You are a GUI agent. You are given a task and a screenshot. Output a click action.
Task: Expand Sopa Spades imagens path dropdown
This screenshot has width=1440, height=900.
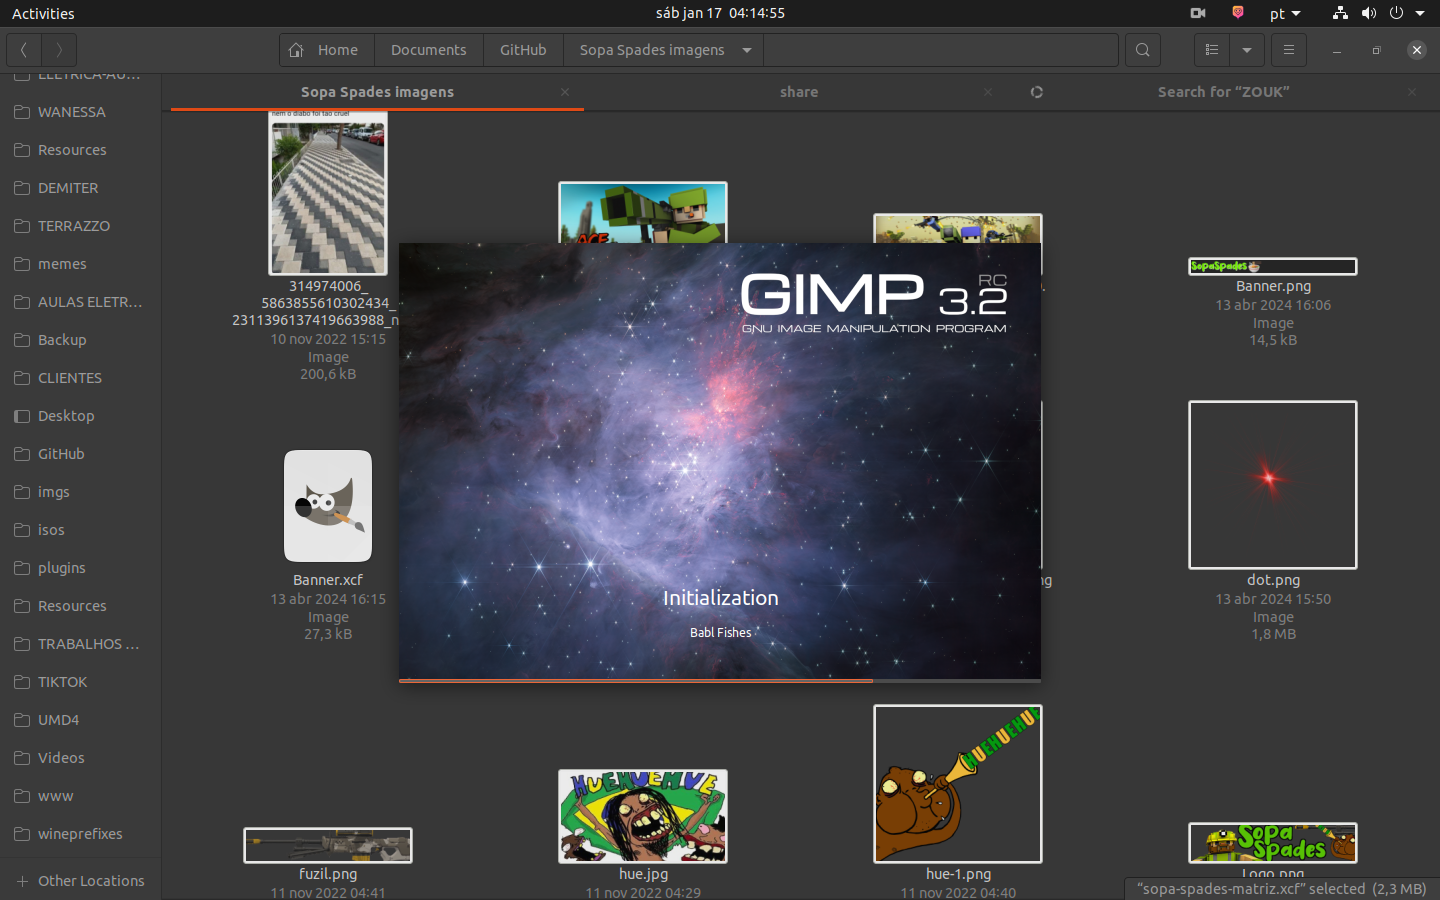[747, 50]
